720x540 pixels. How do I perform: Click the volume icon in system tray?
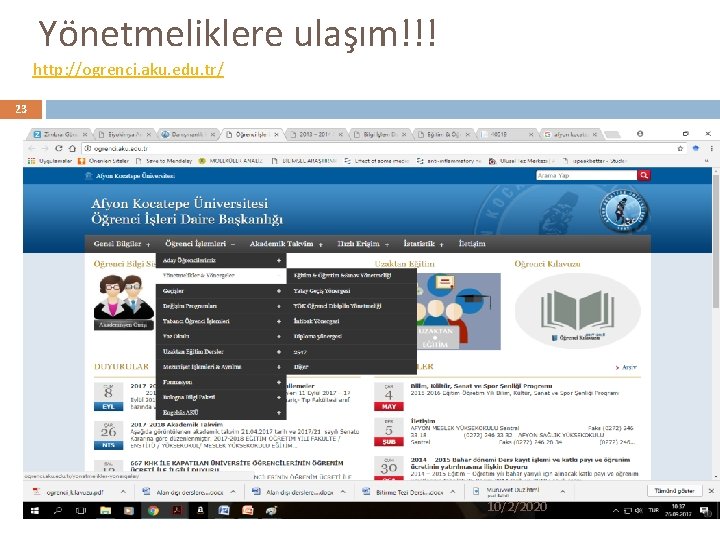click(639, 510)
